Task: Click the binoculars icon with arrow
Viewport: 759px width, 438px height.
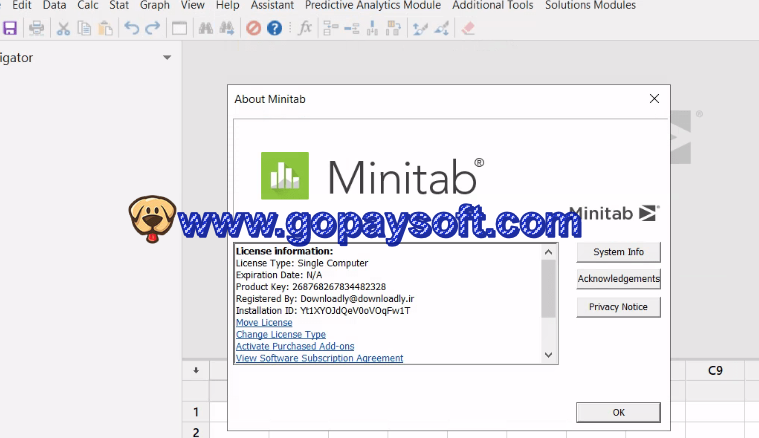Action: (x=227, y=28)
